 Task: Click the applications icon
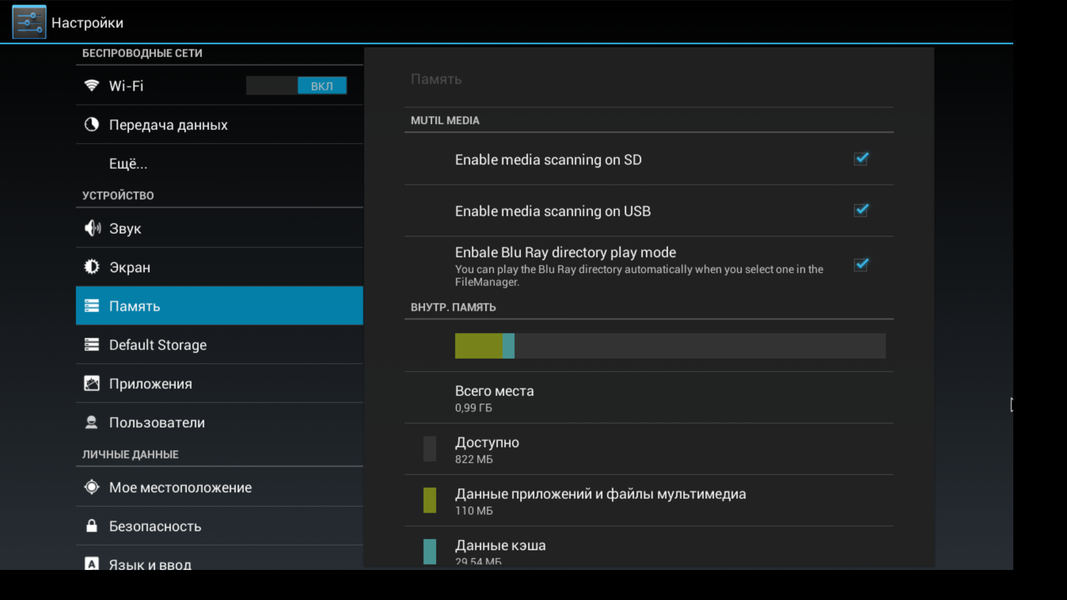[92, 384]
